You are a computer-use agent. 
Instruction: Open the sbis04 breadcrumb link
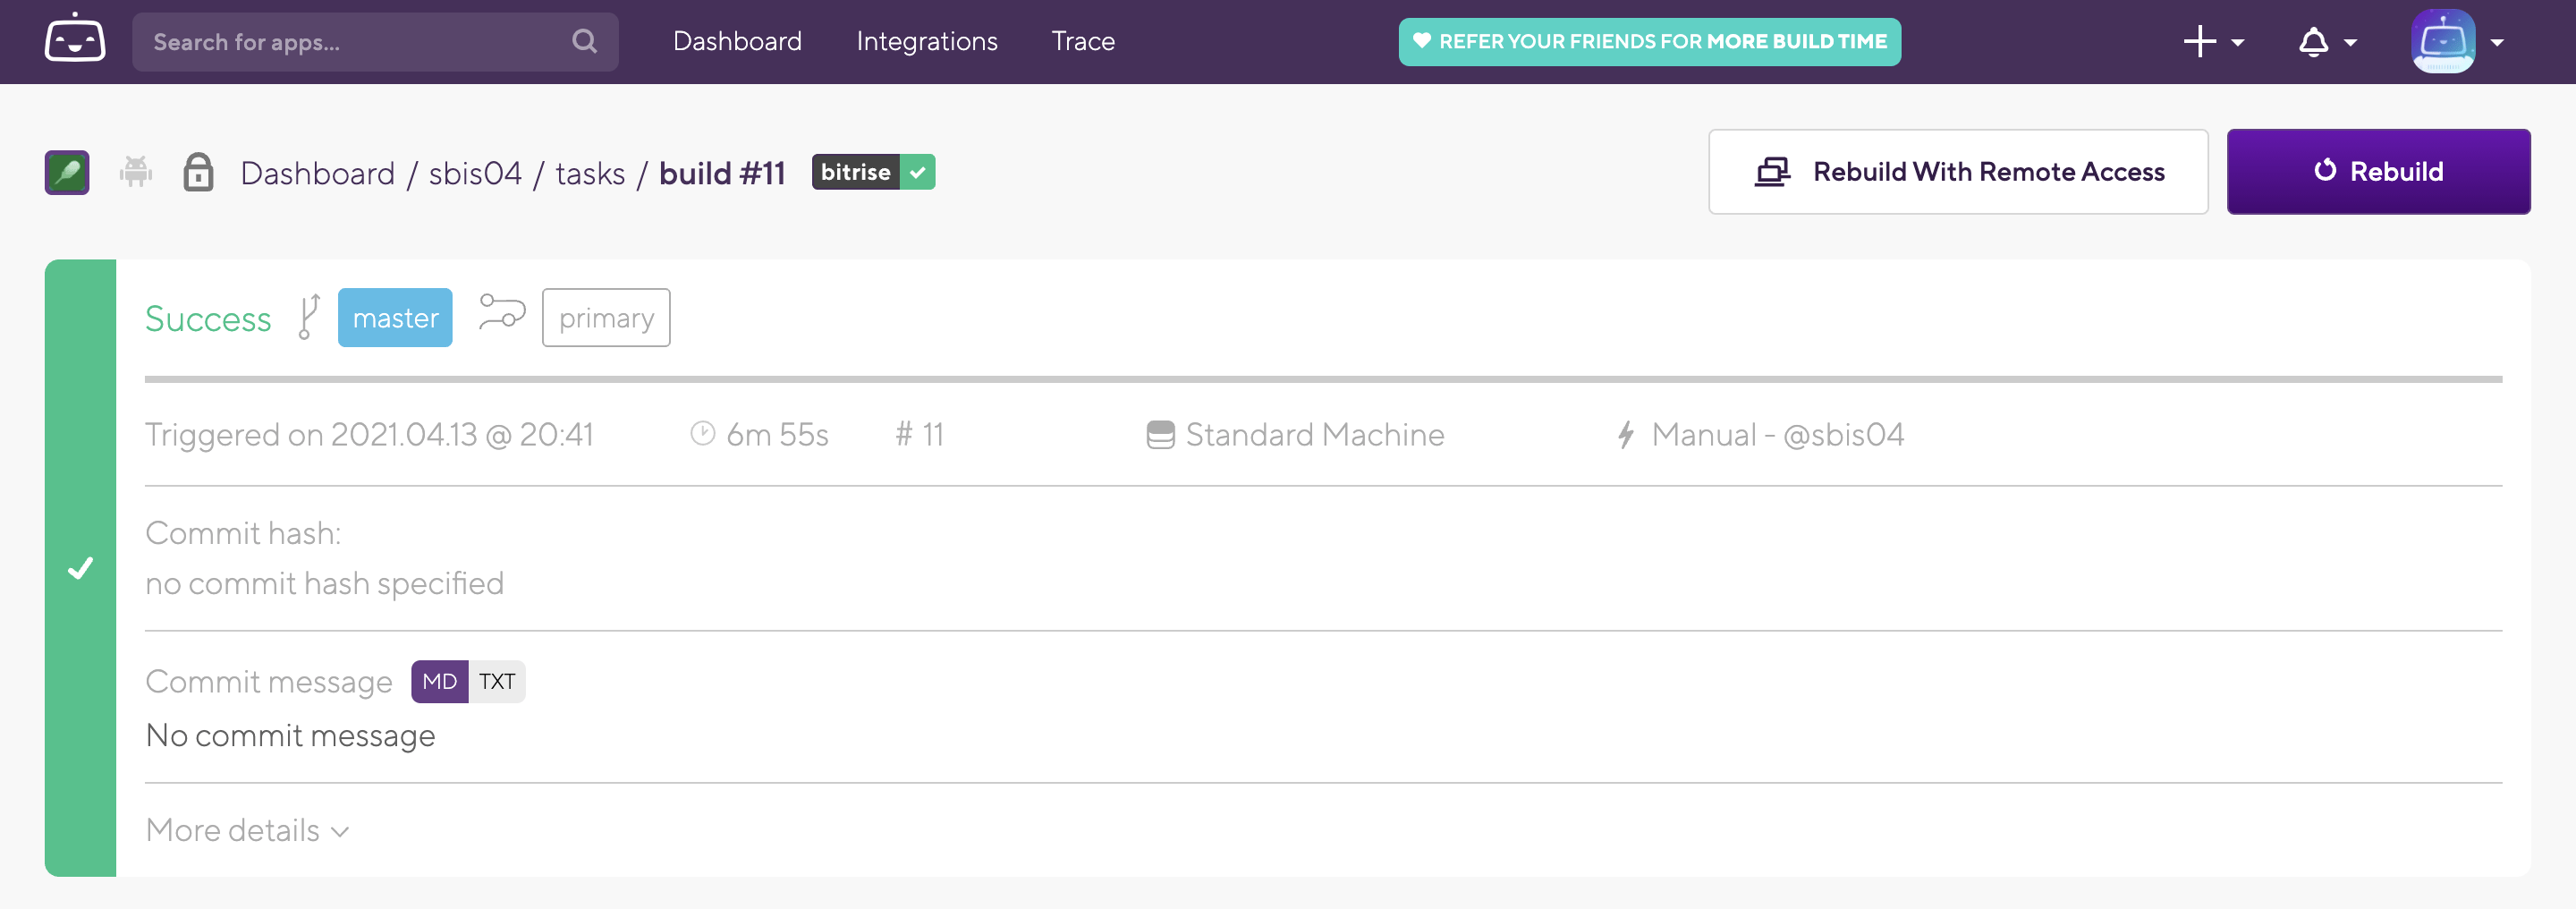(x=476, y=171)
